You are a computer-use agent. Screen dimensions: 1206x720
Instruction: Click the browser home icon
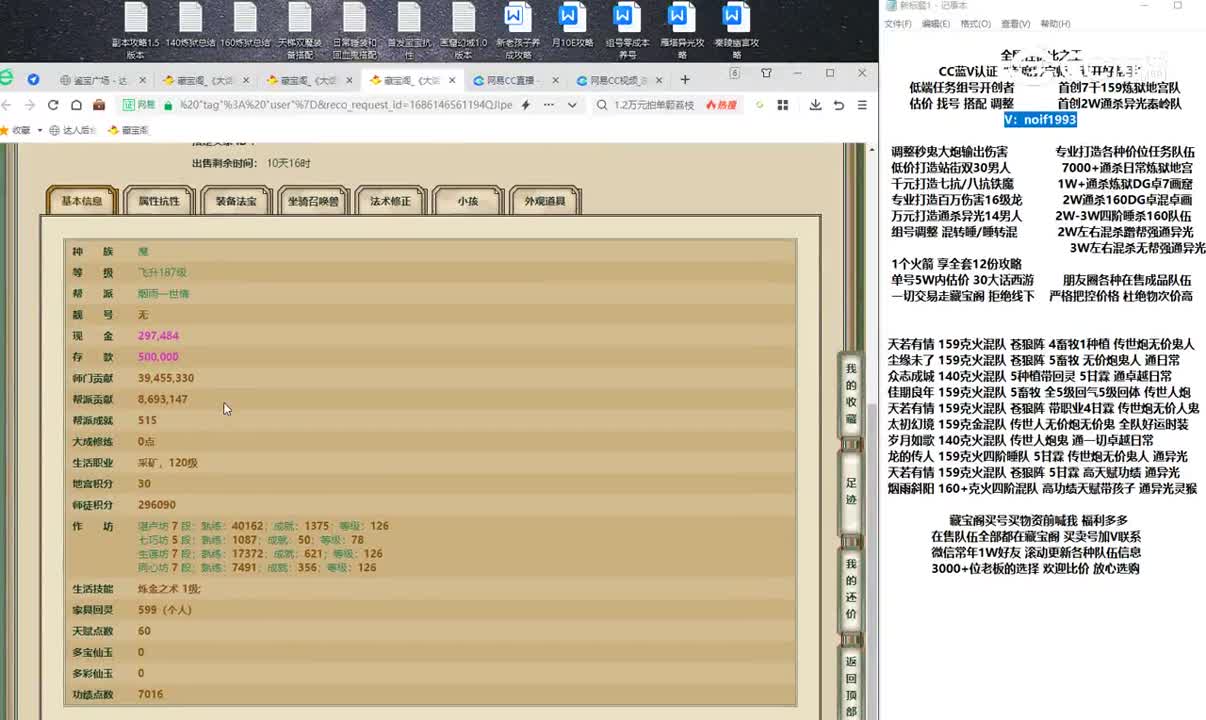[x=76, y=105]
